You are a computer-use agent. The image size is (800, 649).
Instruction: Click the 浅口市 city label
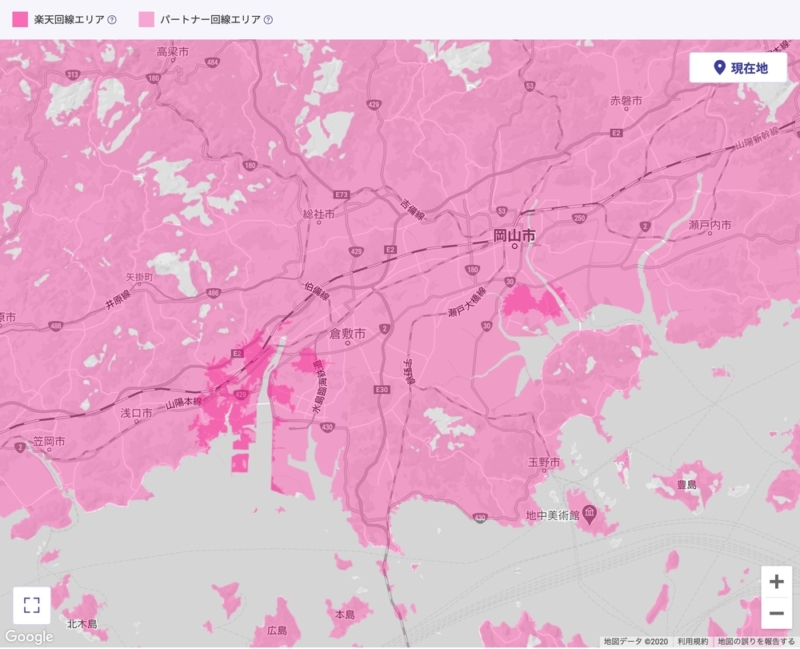(x=136, y=413)
